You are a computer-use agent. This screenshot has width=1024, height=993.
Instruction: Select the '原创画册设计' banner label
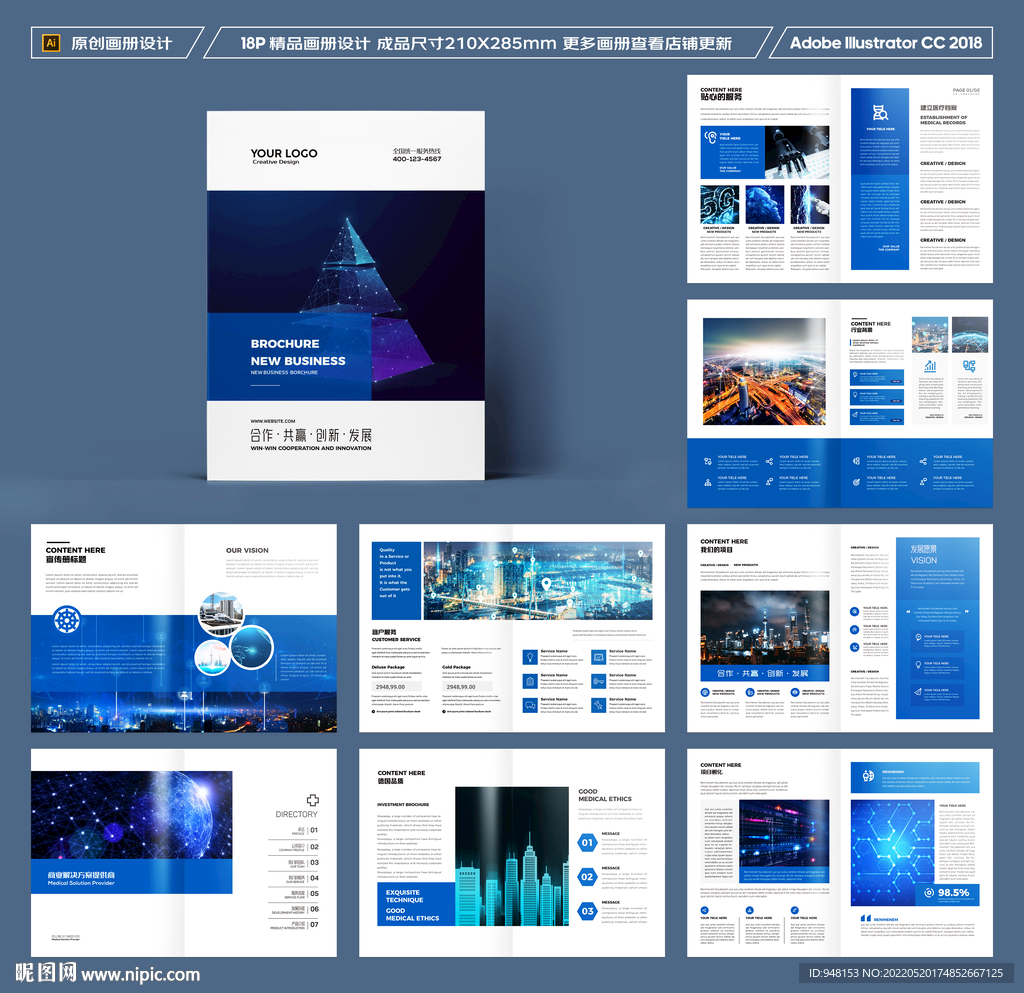coord(122,43)
